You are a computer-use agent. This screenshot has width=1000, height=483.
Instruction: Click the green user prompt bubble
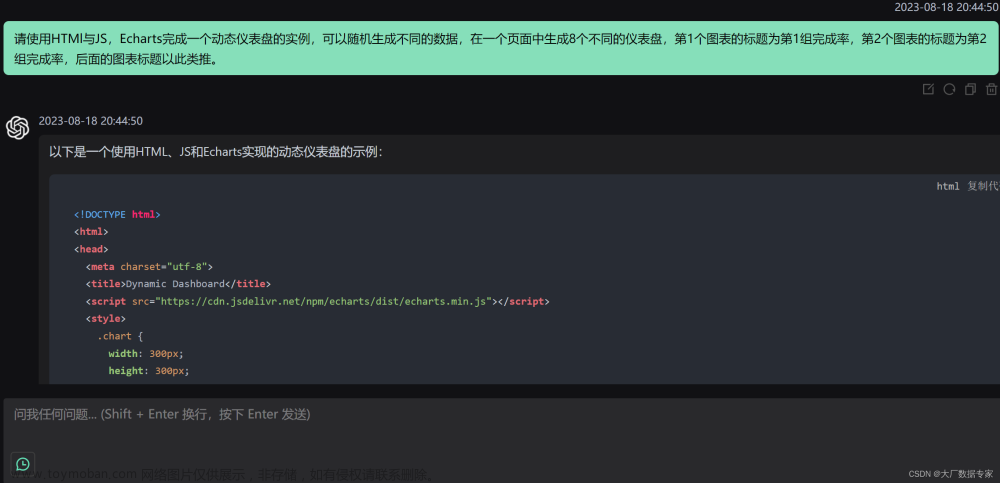pyautogui.click(x=501, y=48)
